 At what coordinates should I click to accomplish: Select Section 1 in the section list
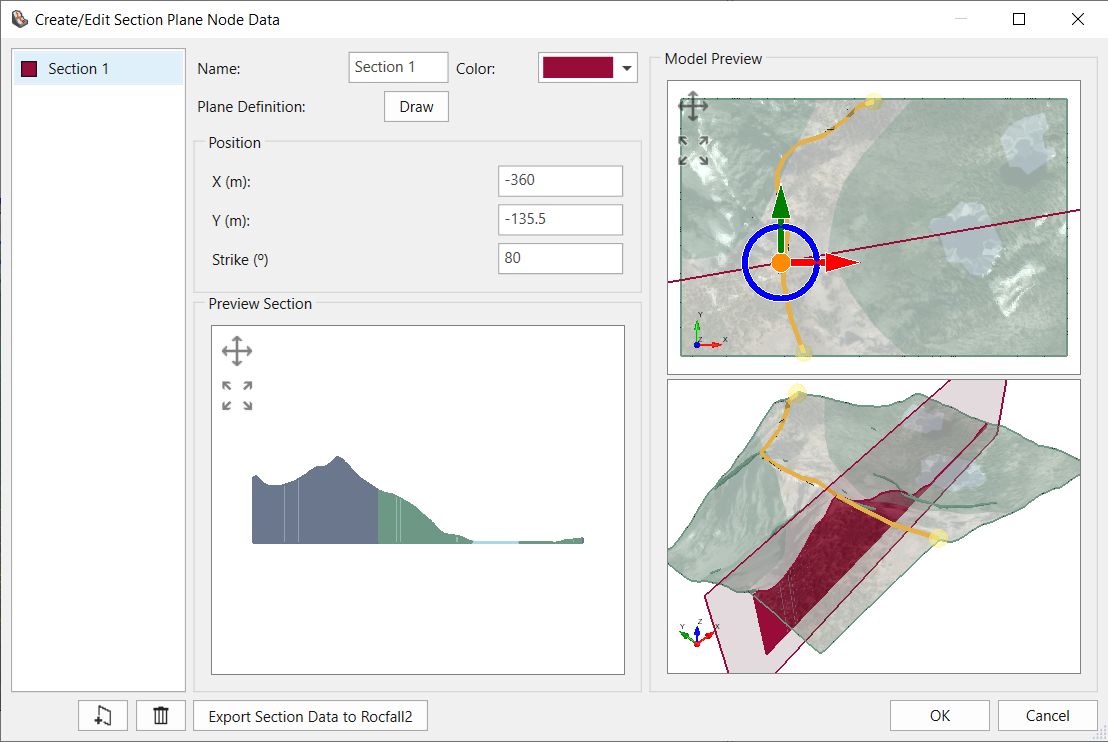tap(98, 69)
